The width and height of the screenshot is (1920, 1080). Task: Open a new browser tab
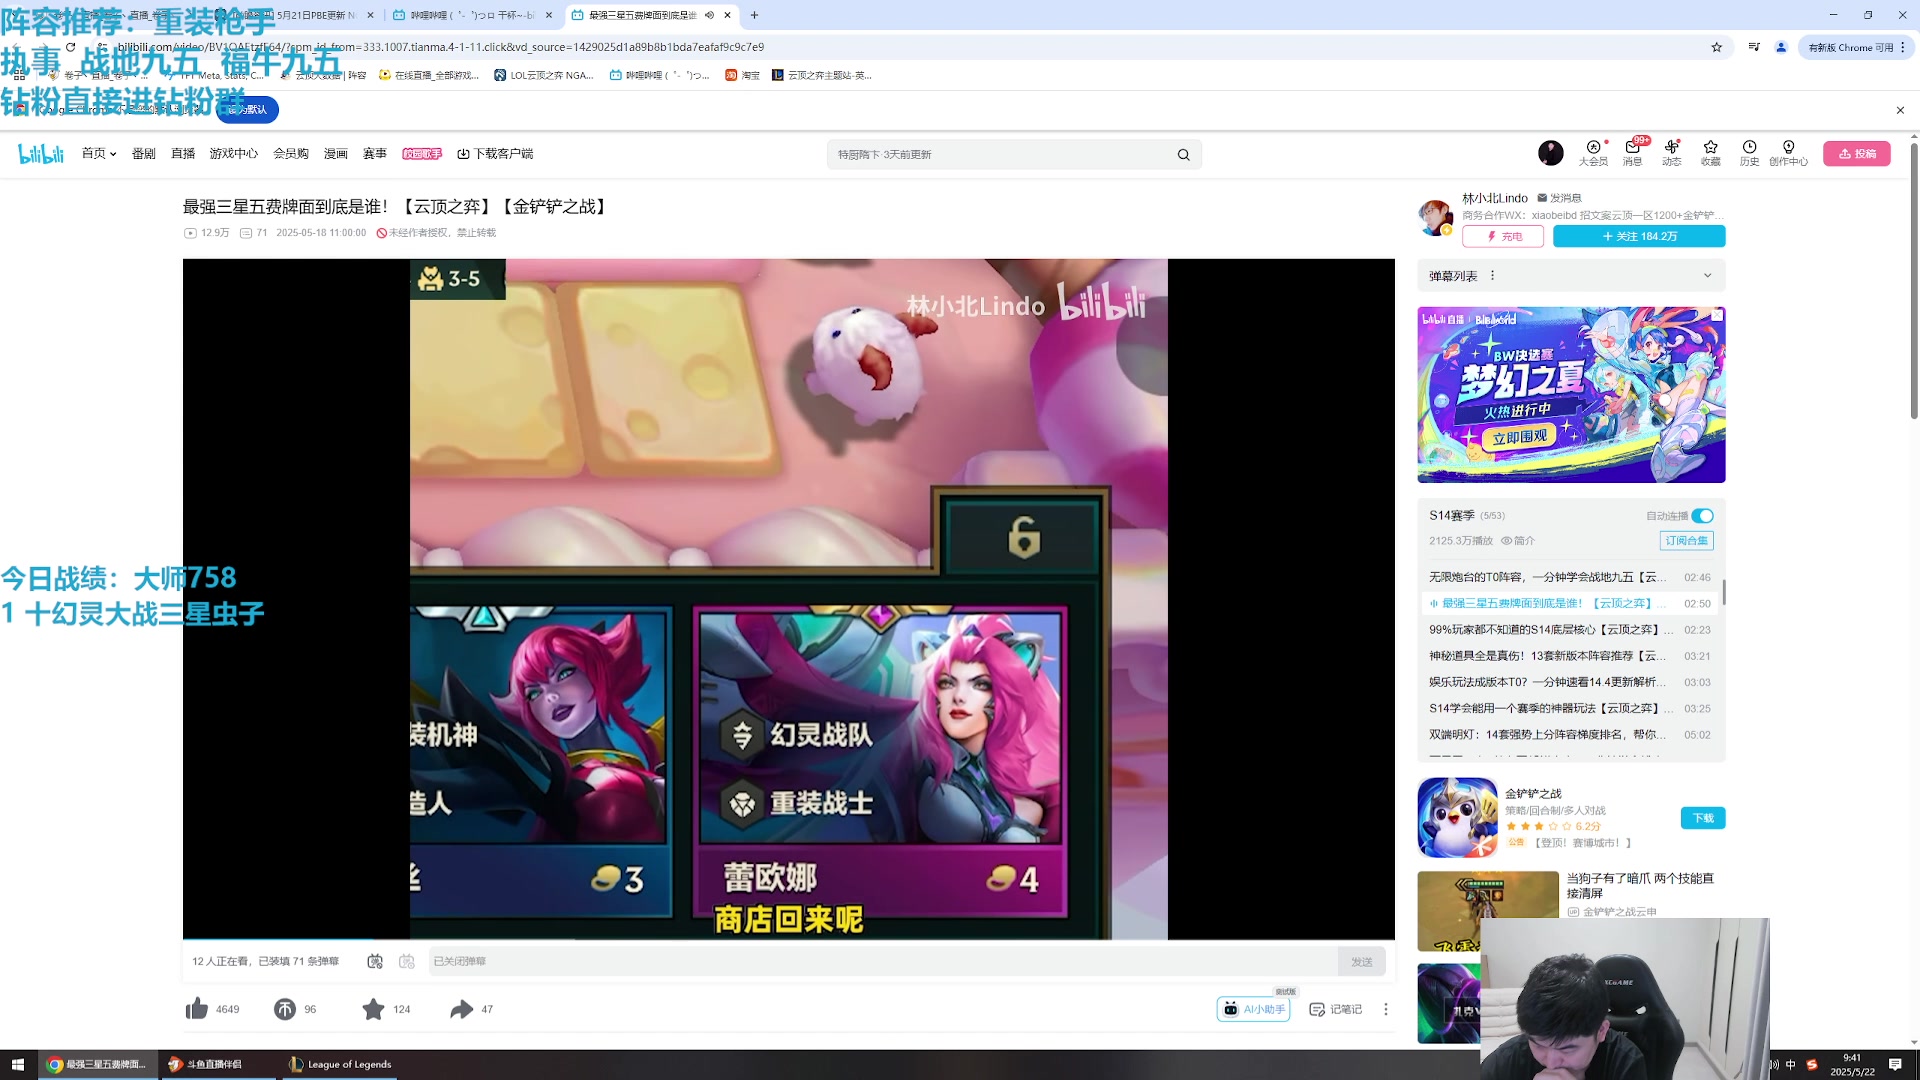coord(754,15)
